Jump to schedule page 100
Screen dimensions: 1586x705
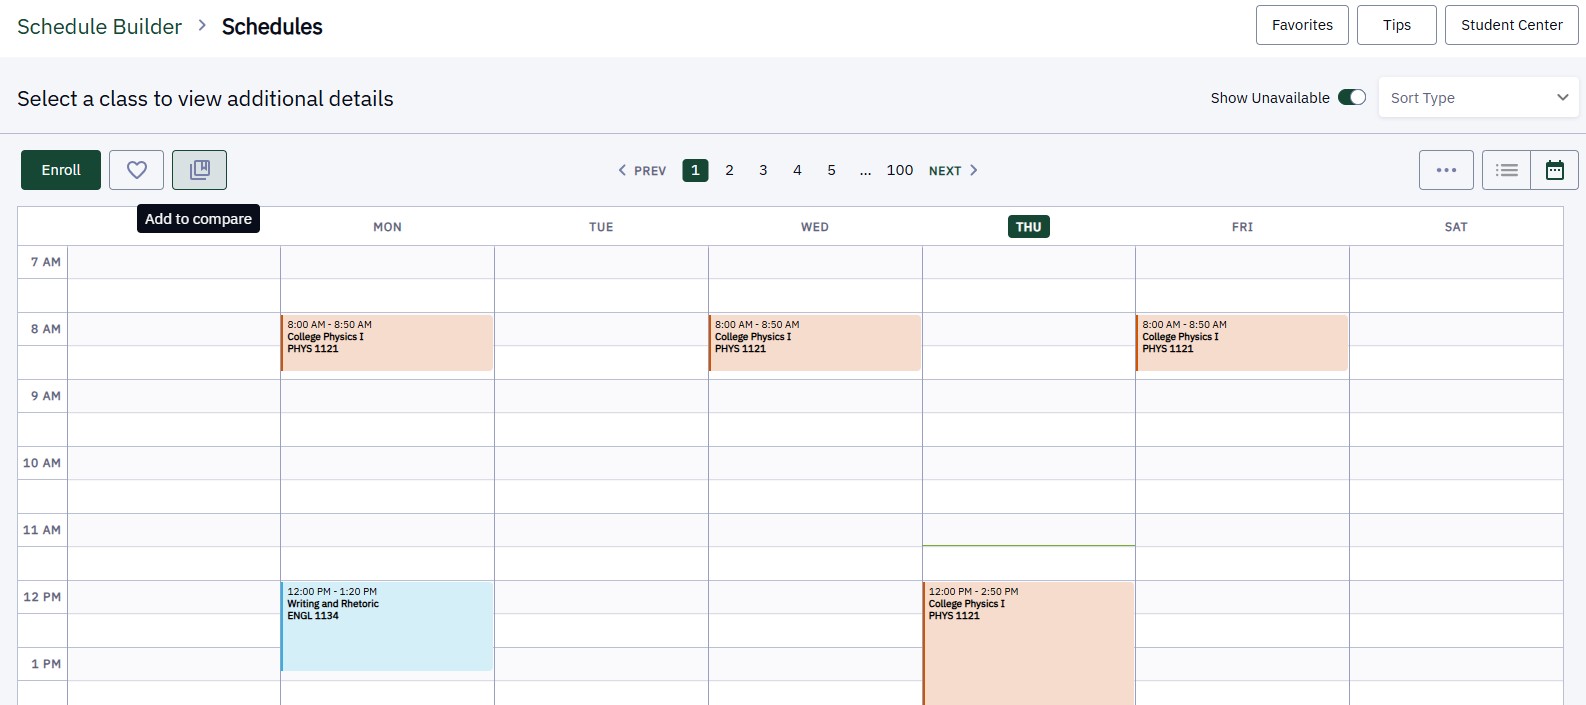(x=900, y=170)
